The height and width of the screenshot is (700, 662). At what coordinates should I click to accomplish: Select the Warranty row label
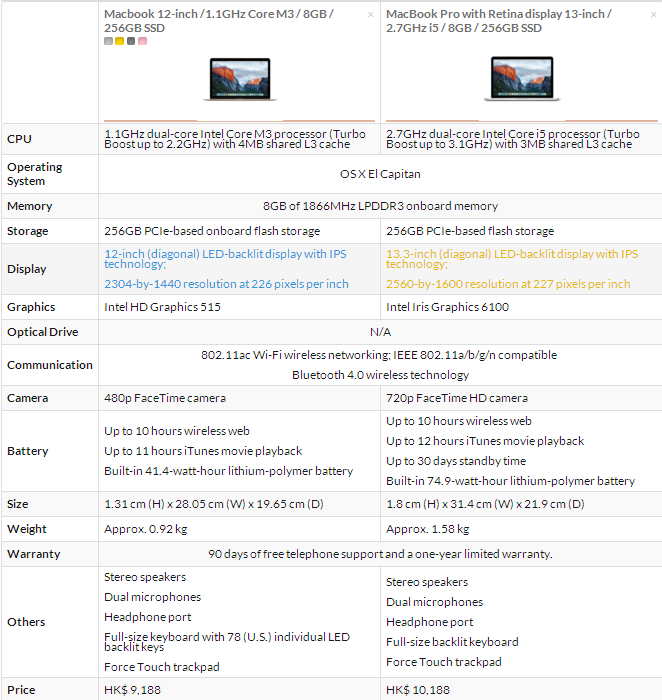point(33,554)
